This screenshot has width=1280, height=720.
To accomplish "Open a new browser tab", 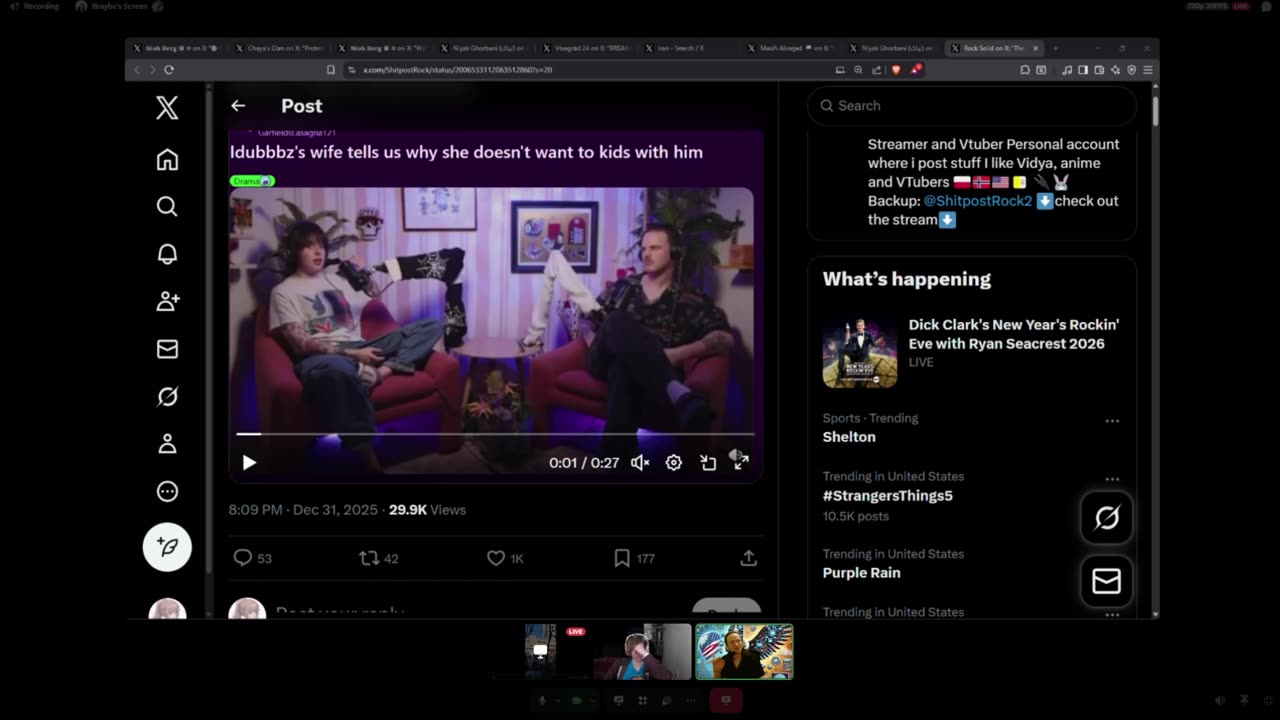I will click(1055, 48).
